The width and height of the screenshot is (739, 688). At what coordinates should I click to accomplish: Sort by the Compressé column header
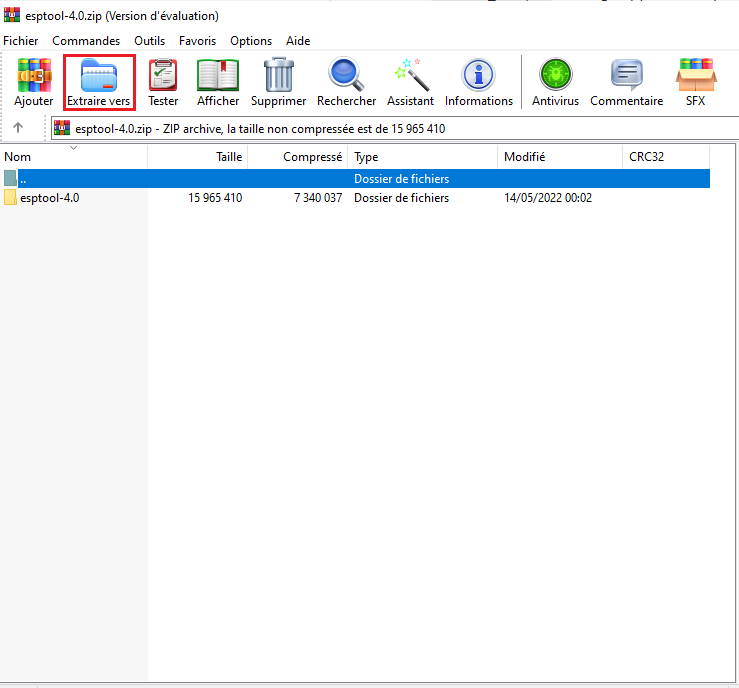(x=297, y=157)
